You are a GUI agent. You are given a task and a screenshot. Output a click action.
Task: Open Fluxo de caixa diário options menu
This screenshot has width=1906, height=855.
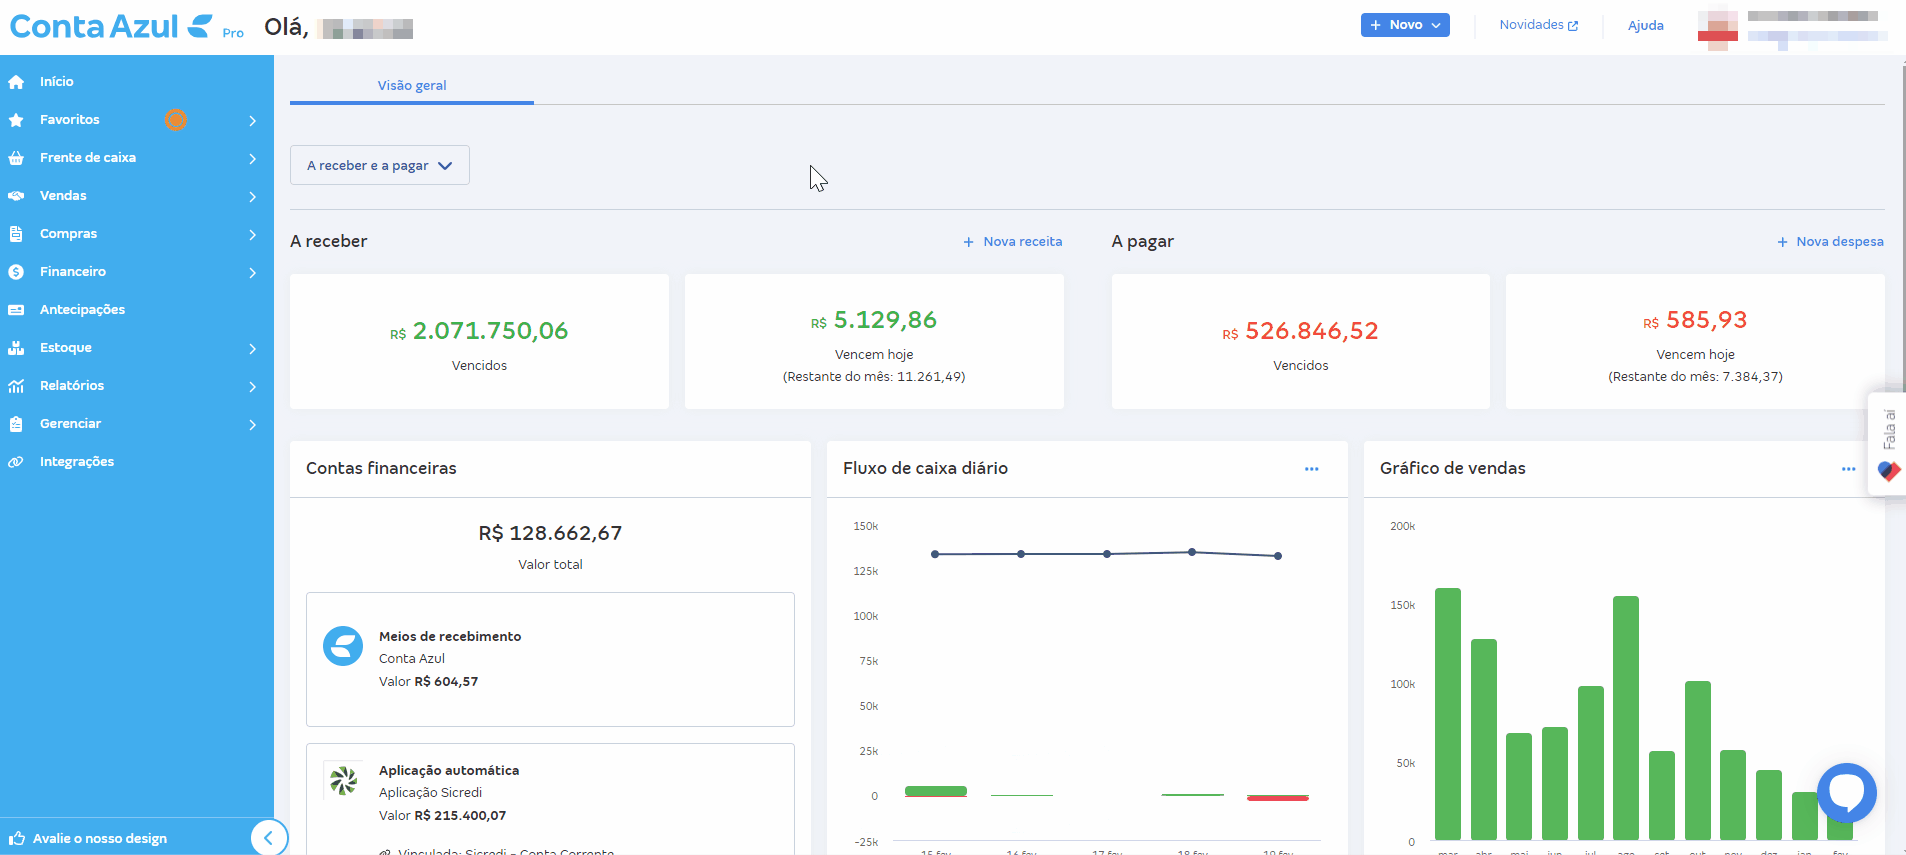pyautogui.click(x=1312, y=469)
